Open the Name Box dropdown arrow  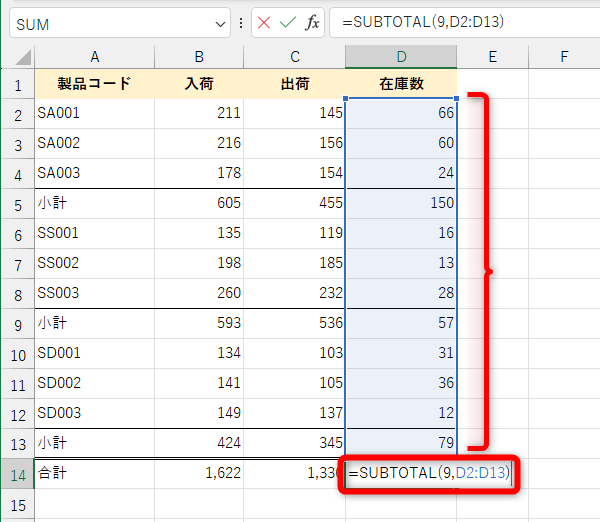tap(220, 24)
